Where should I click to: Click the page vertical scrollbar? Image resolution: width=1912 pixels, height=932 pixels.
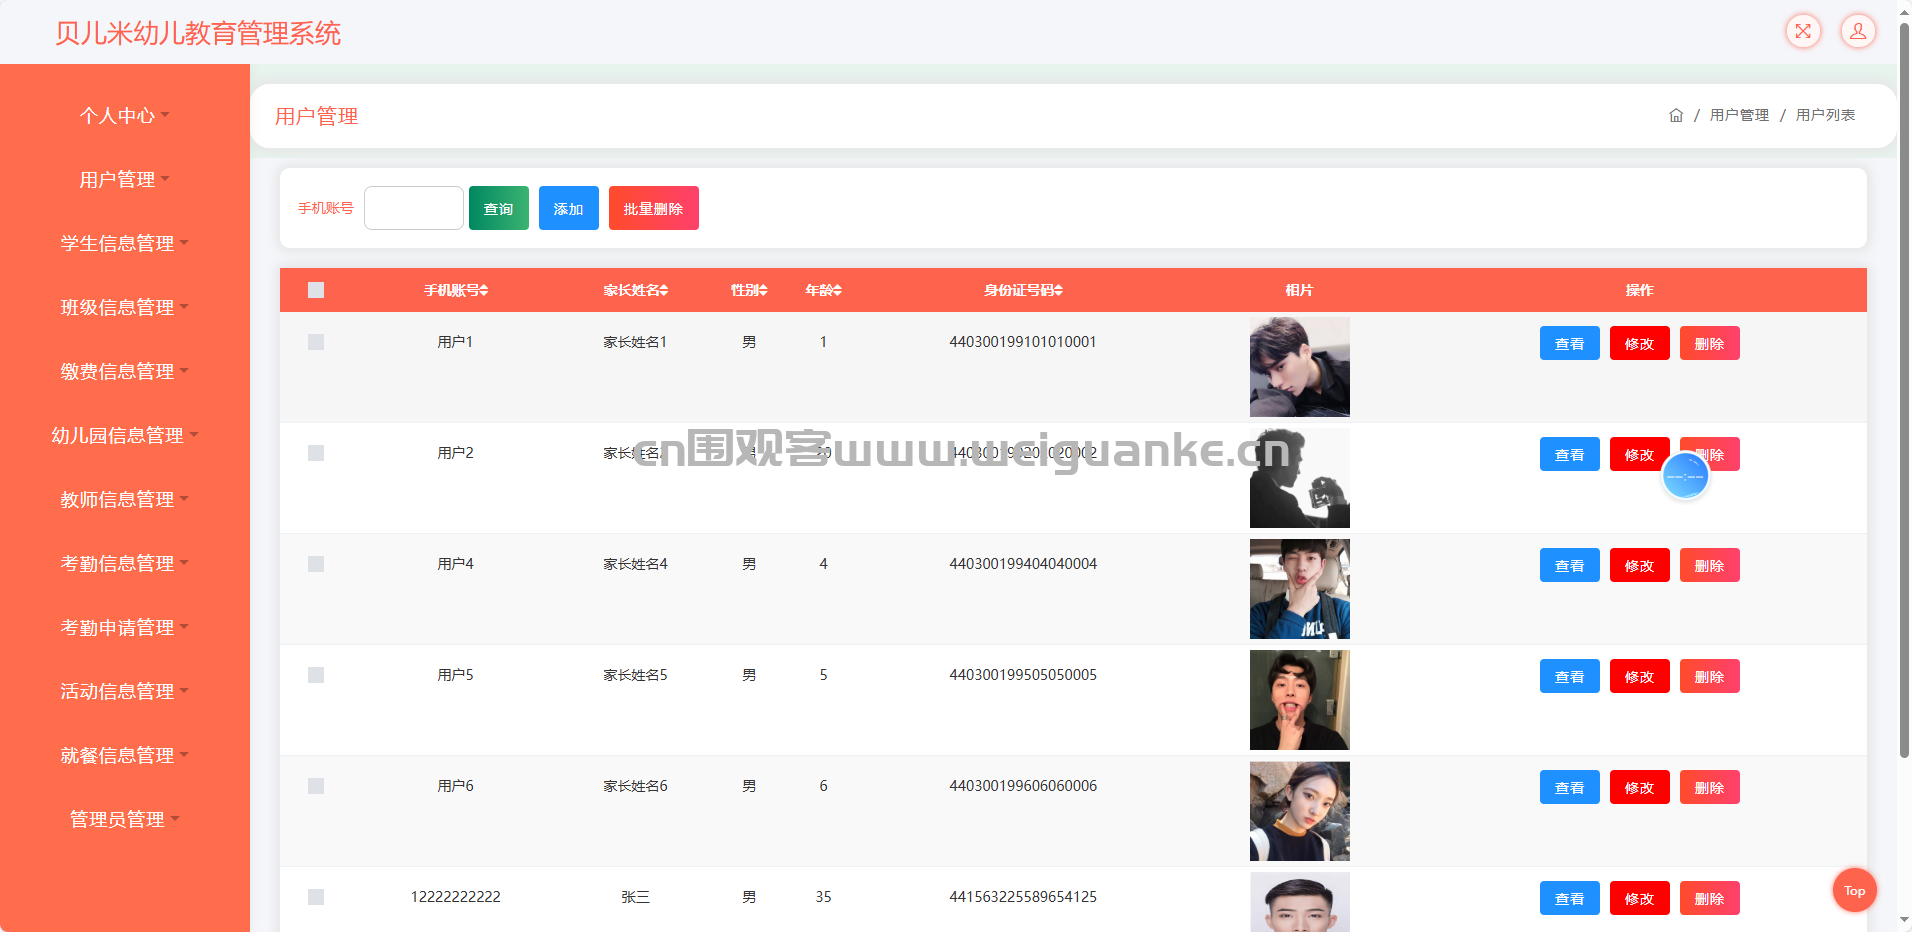[1904, 400]
